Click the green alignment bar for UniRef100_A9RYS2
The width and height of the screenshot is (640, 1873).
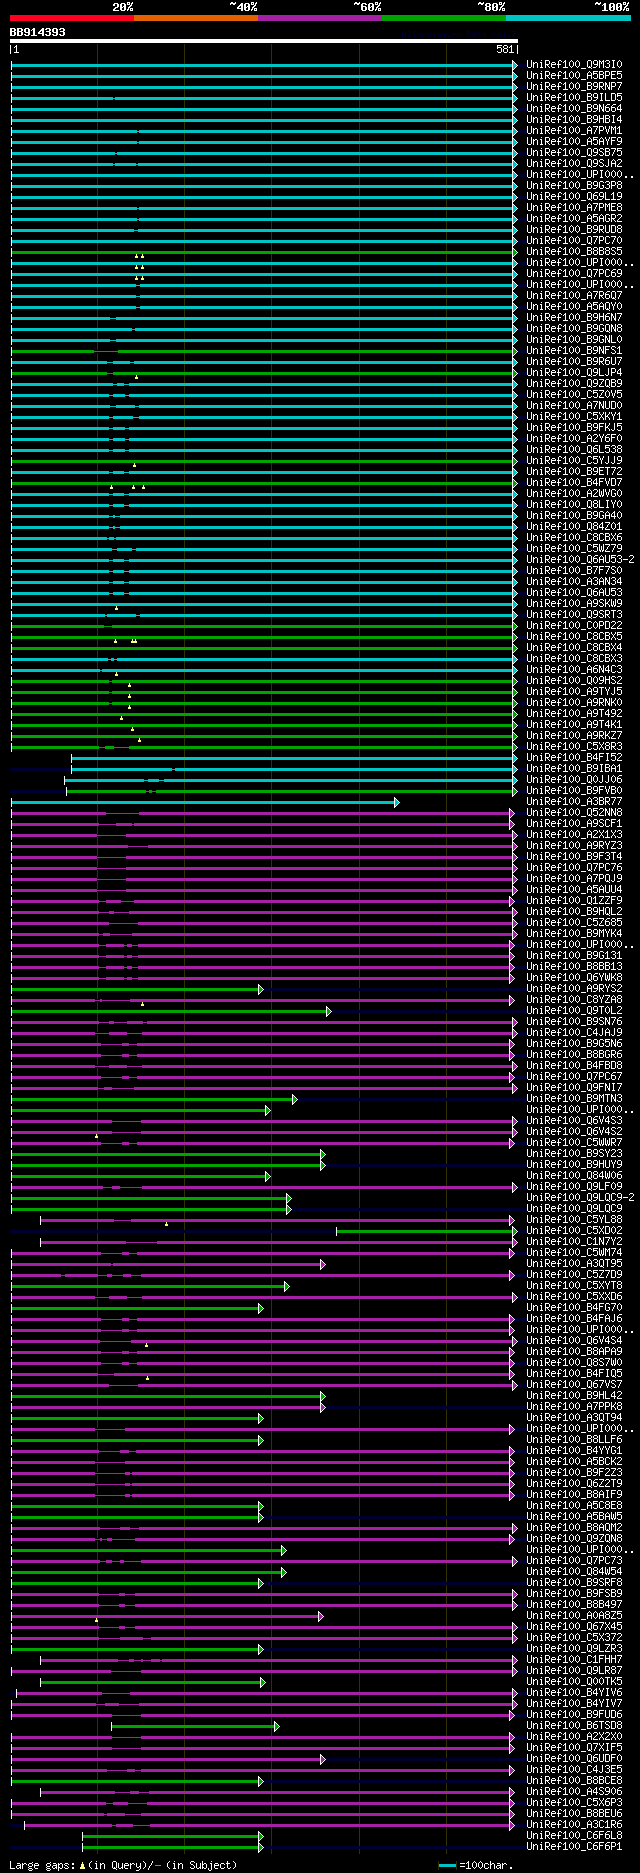[x=137, y=989]
